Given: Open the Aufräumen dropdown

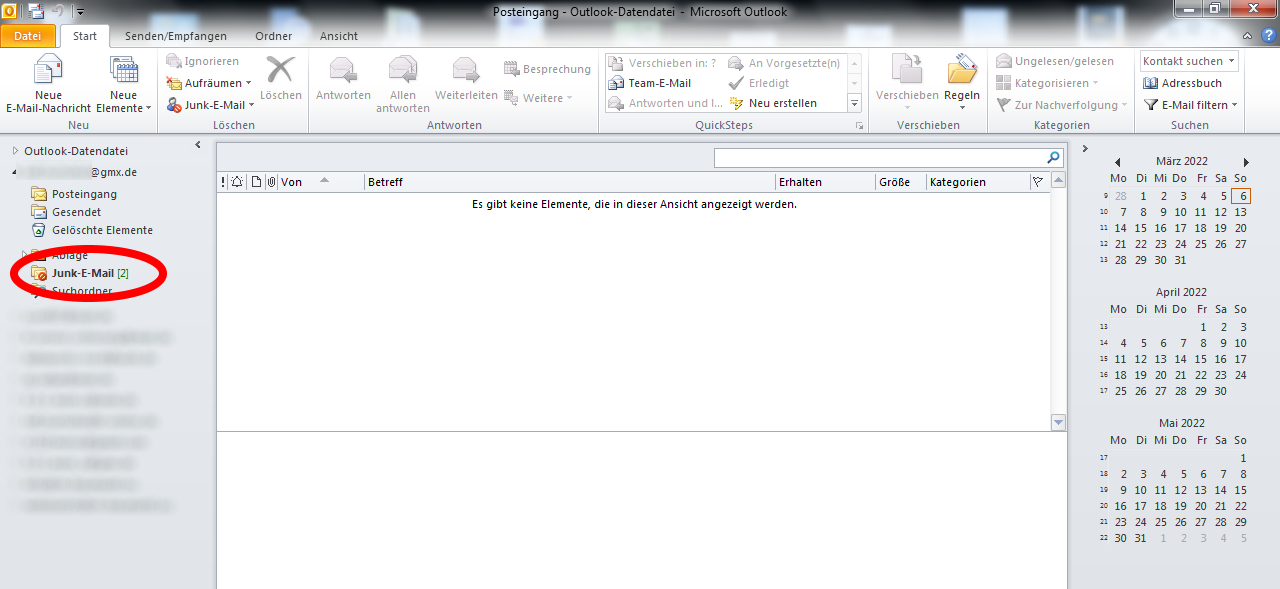Looking at the screenshot, I should [207, 83].
